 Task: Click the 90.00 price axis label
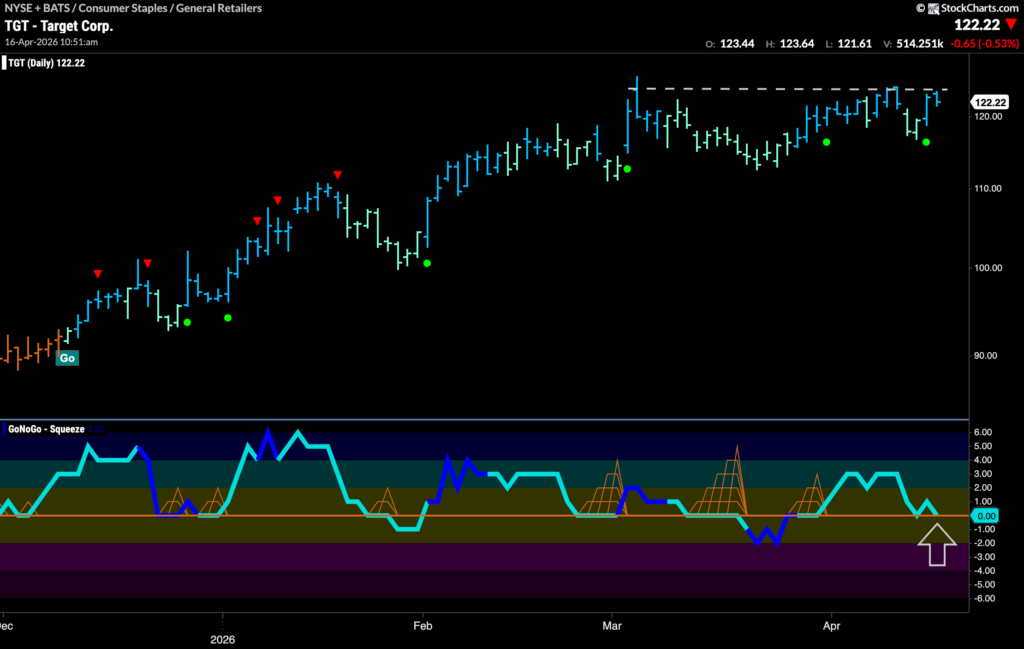[x=985, y=355]
